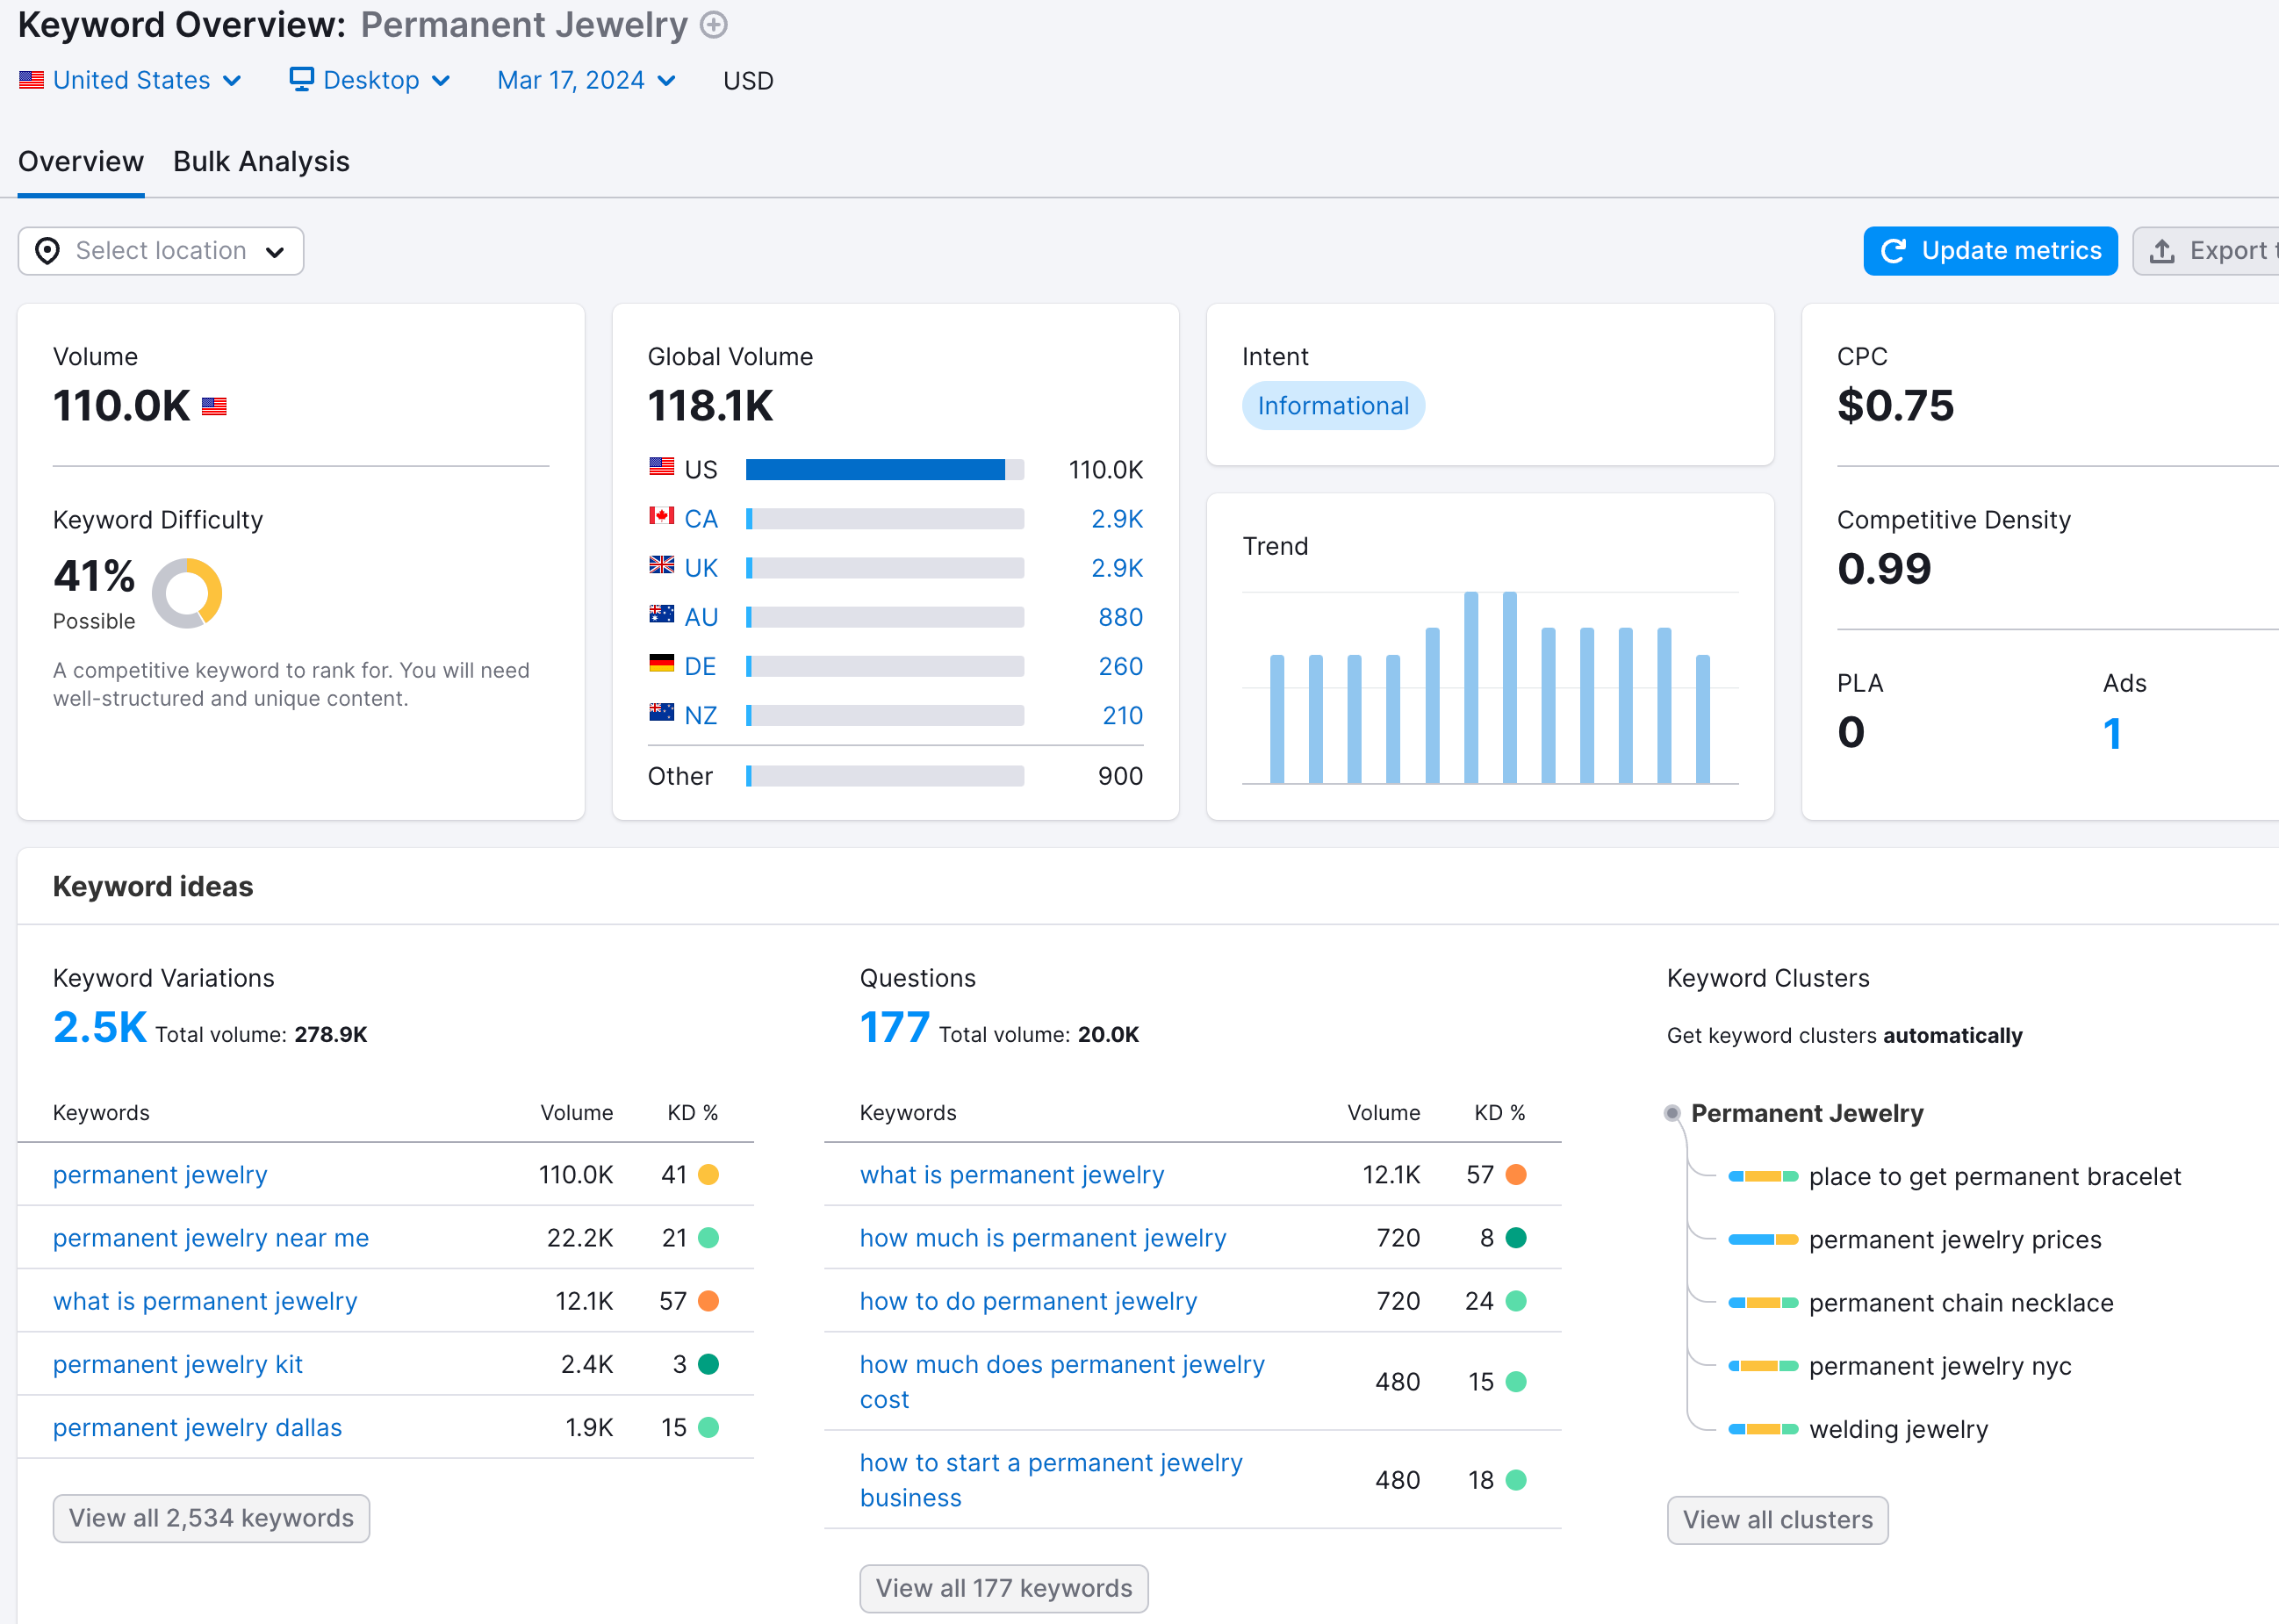Select 'permanent chain necklace' cluster
Viewport: 2279px width, 1624px height.
tap(1961, 1303)
